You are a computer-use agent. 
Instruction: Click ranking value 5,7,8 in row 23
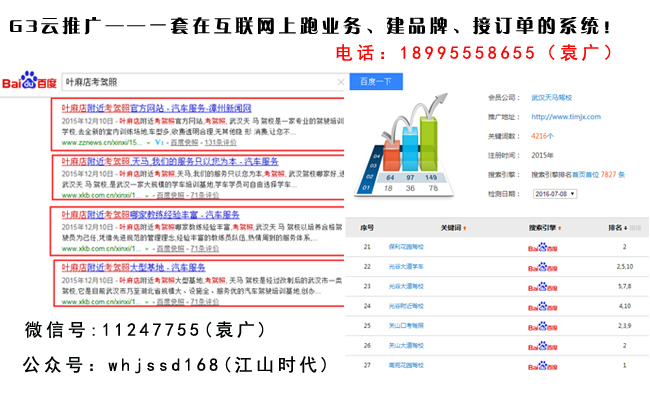coord(625,286)
